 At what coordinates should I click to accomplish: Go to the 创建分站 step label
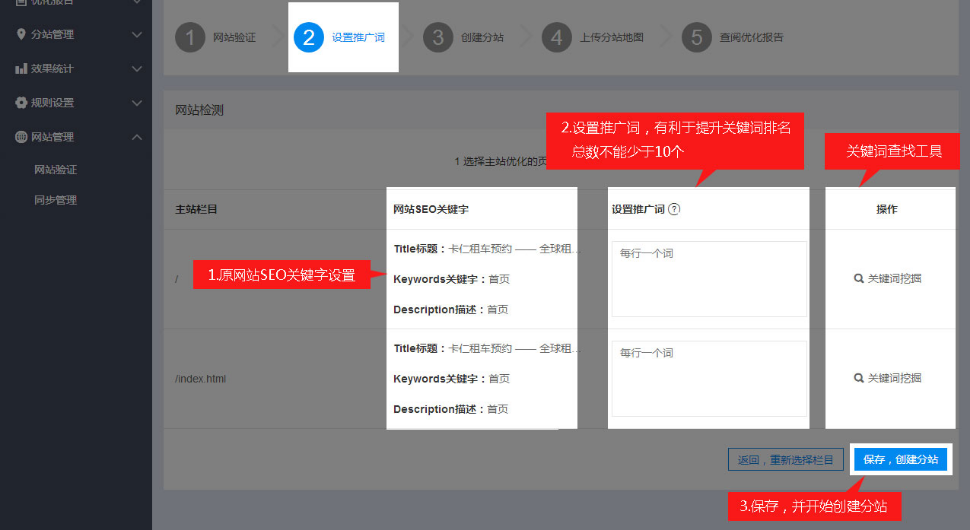[x=483, y=37]
